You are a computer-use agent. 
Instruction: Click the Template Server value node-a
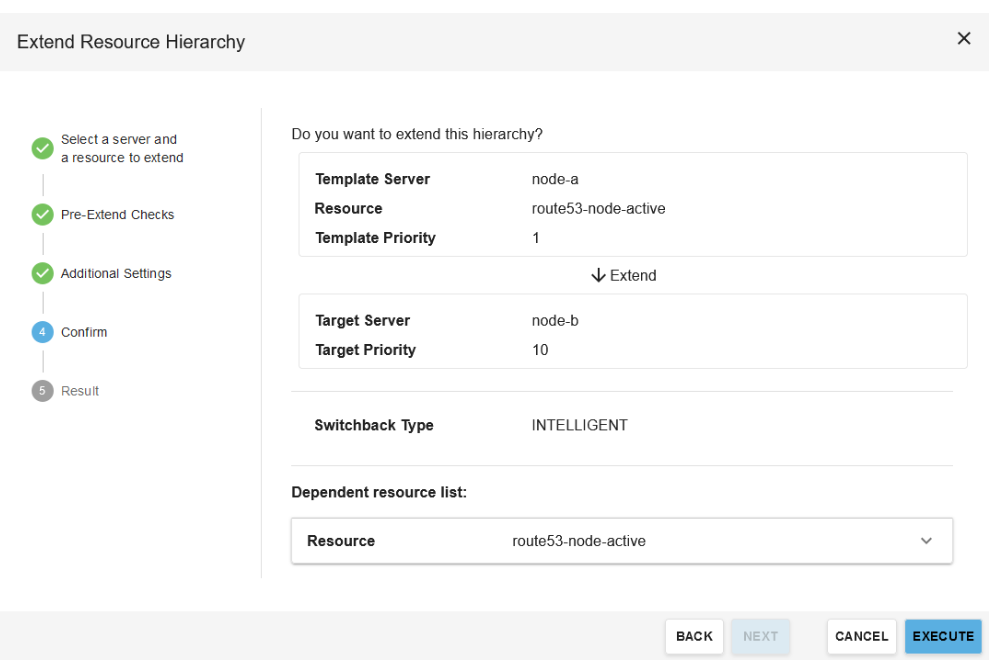tap(555, 180)
